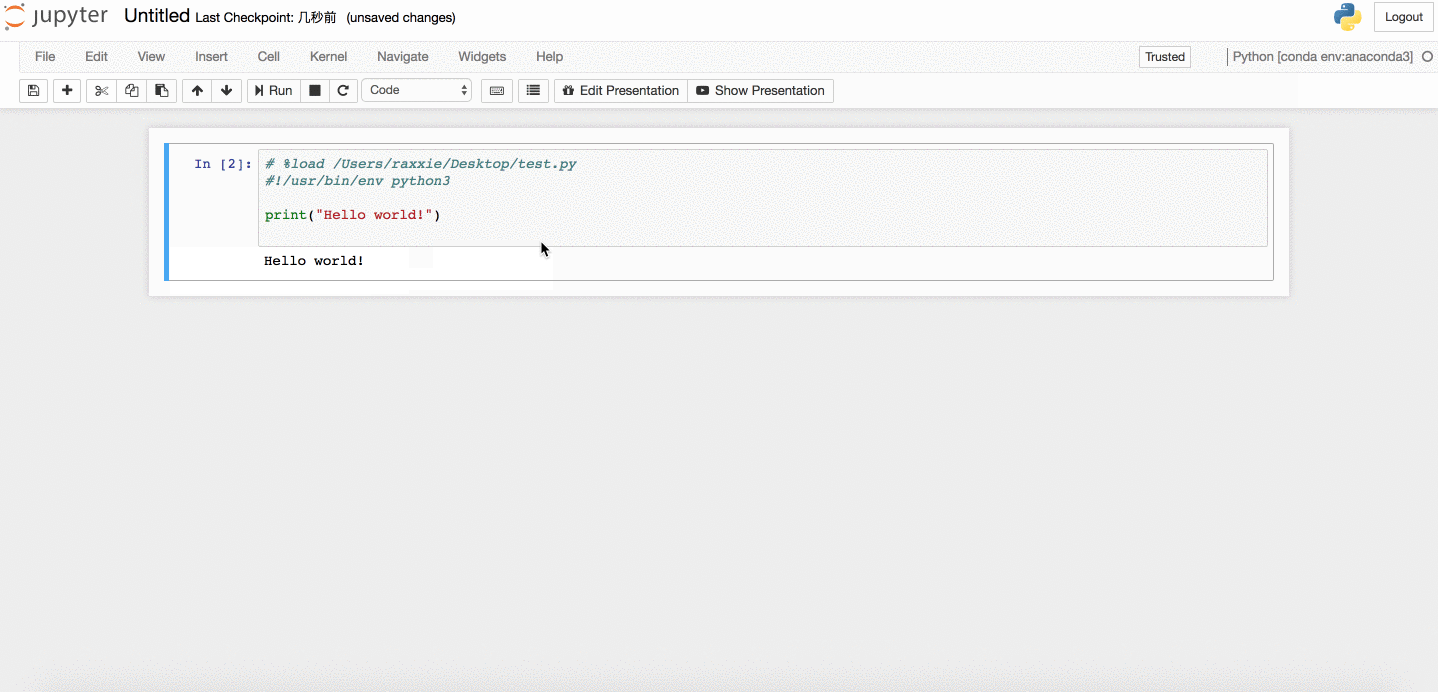This screenshot has width=1438, height=692.
Task: Click the Trusted notebook indicator
Action: [1165, 57]
